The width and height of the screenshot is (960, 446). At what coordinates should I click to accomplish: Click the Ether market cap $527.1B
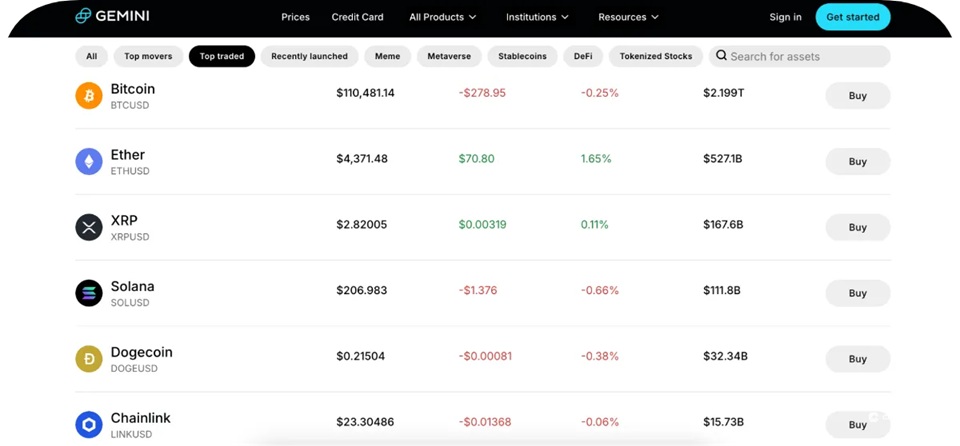(722, 159)
